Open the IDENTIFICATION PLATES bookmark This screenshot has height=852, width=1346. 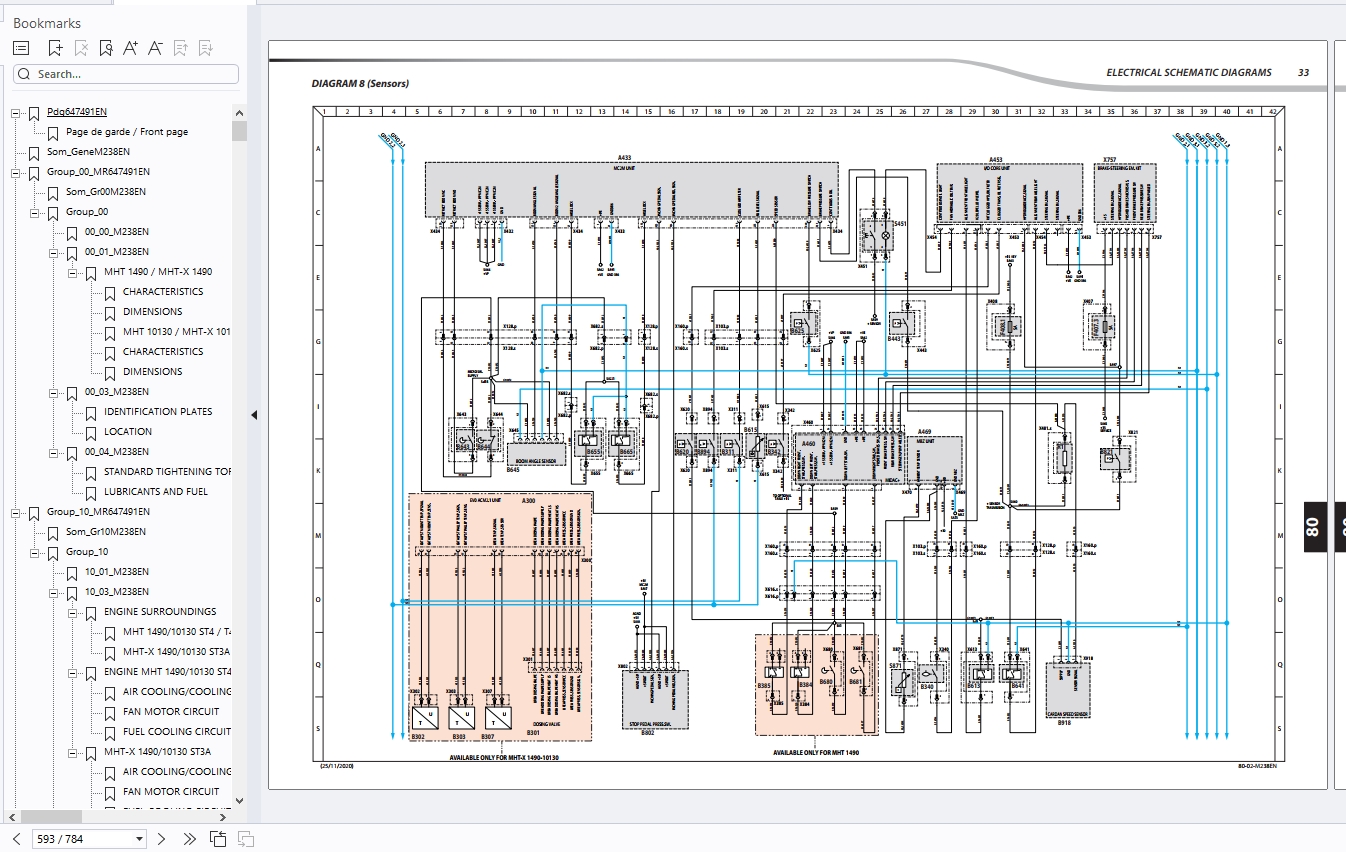tap(157, 412)
